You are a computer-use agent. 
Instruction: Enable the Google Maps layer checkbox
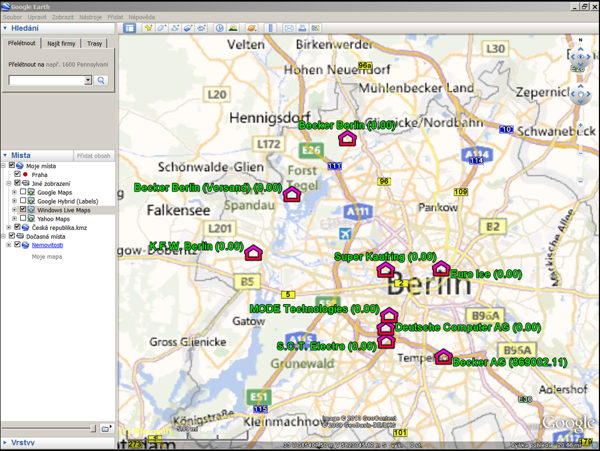tap(23, 192)
